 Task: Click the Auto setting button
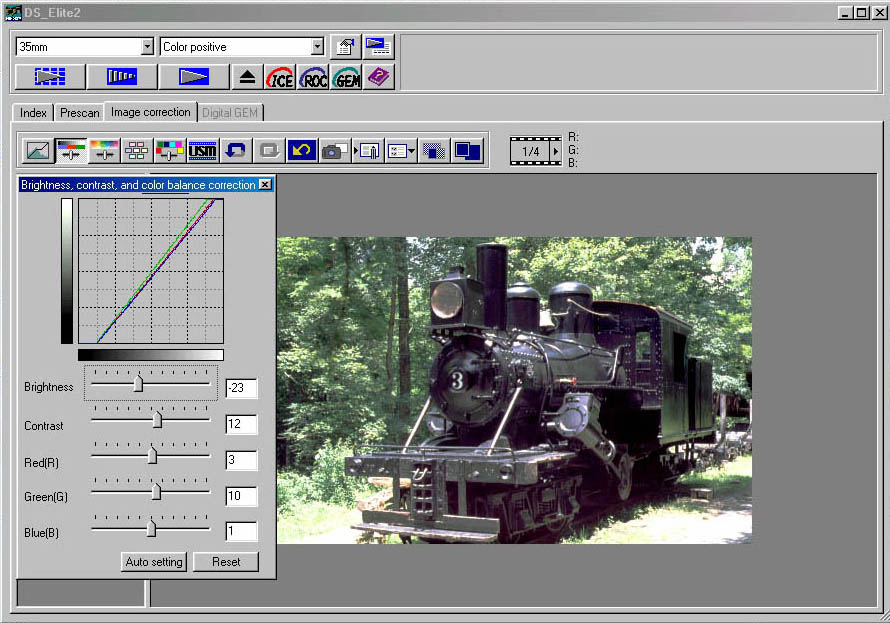click(x=154, y=562)
